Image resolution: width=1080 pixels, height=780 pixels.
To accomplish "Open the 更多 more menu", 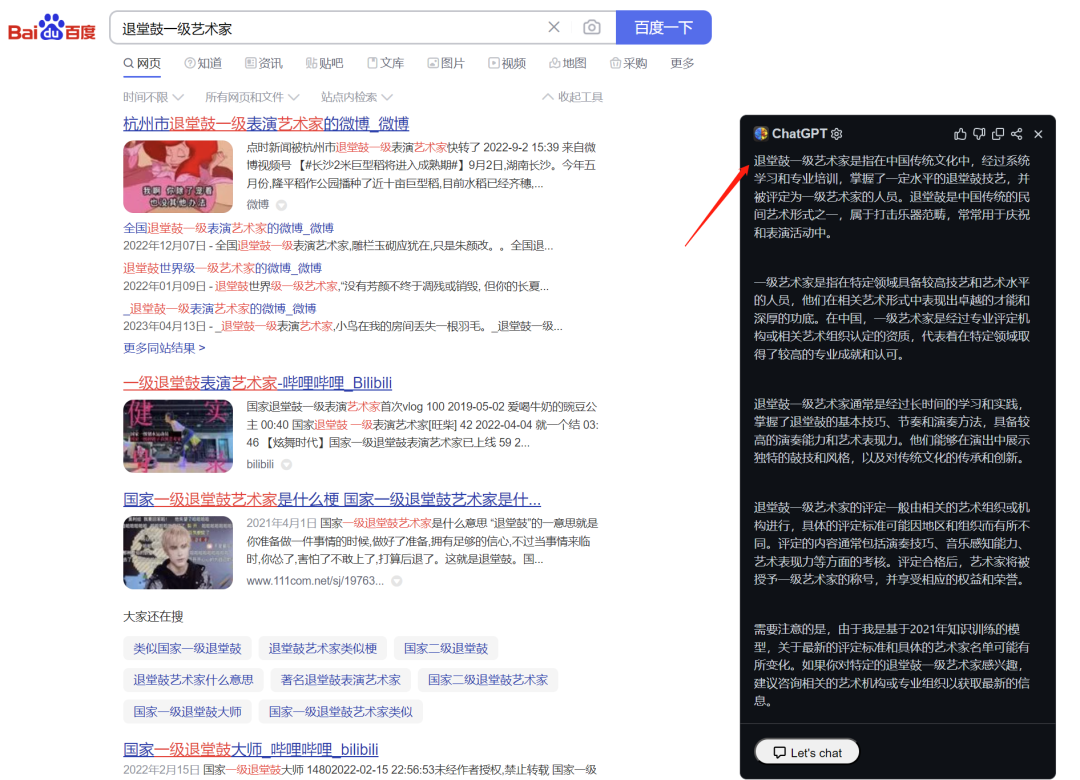I will 682,63.
